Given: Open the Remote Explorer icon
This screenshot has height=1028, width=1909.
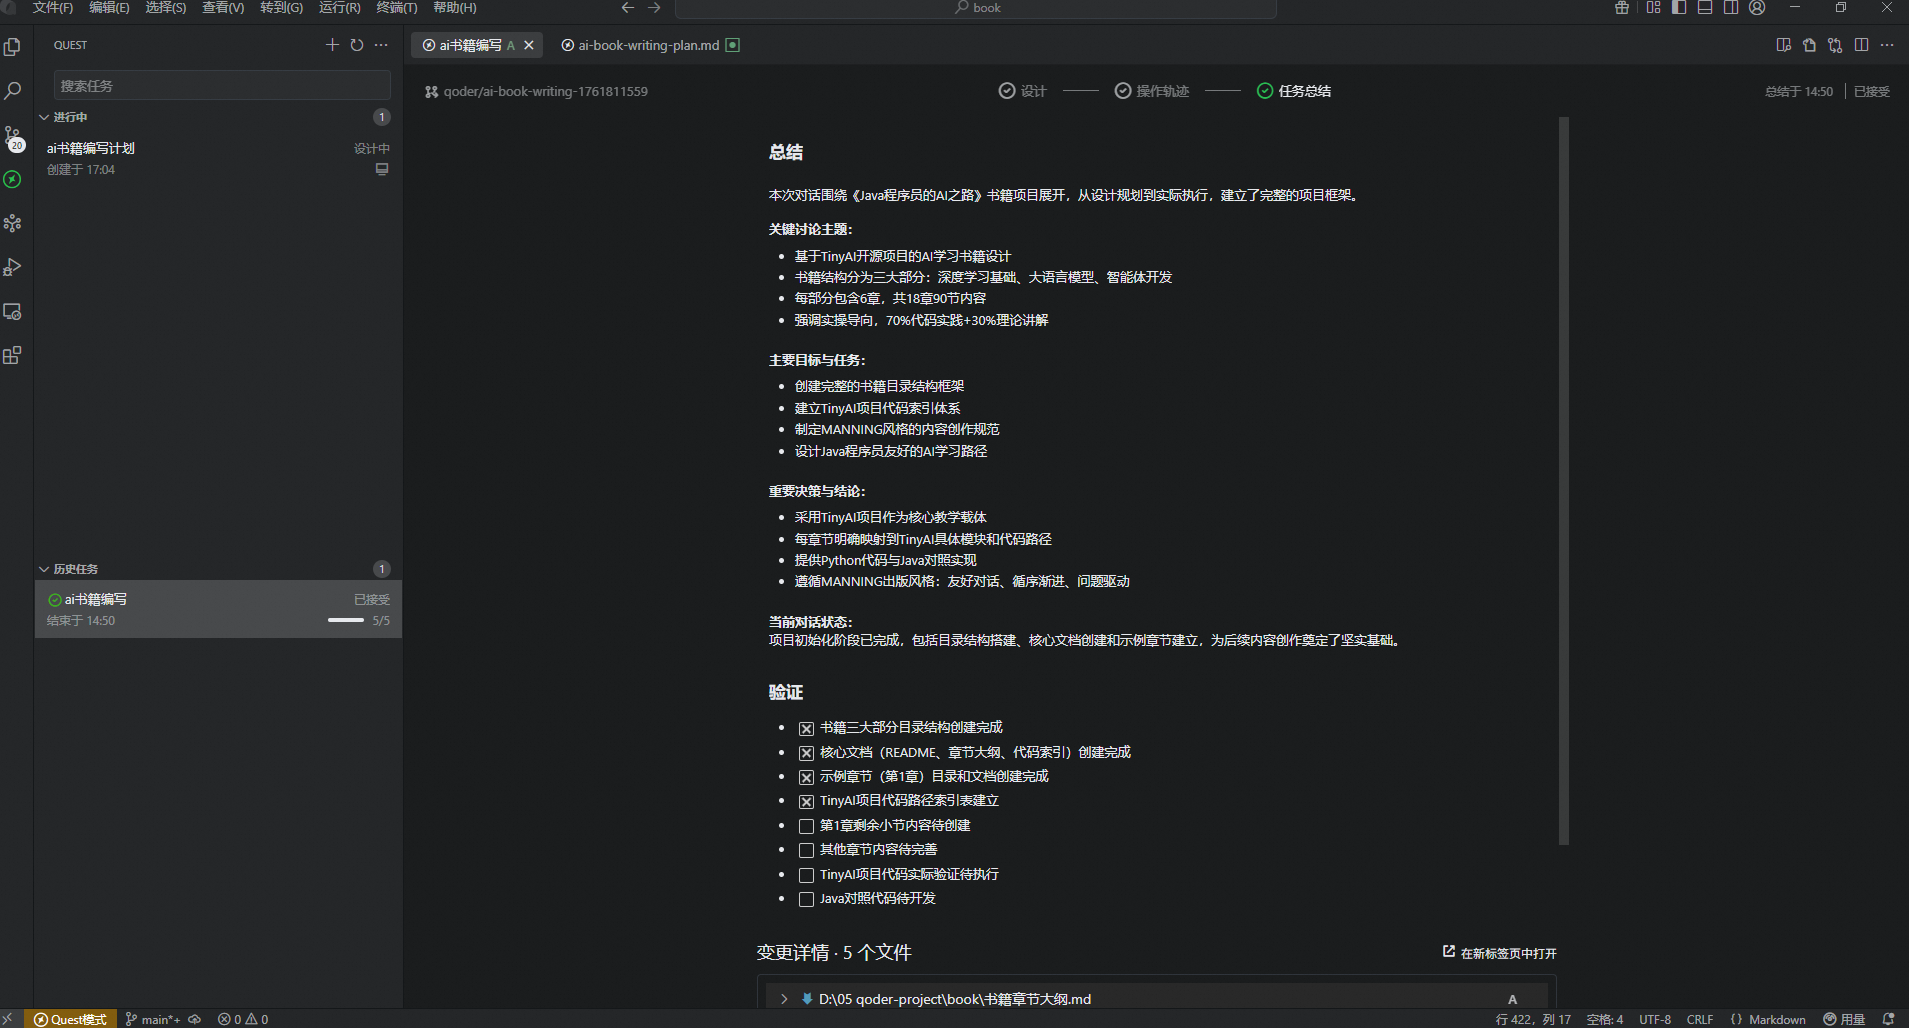Looking at the screenshot, I should tap(13, 312).
